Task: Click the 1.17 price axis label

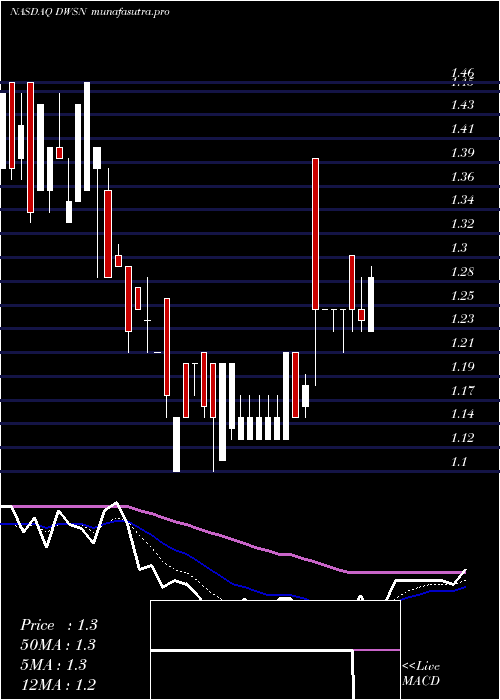Action: (x=462, y=391)
